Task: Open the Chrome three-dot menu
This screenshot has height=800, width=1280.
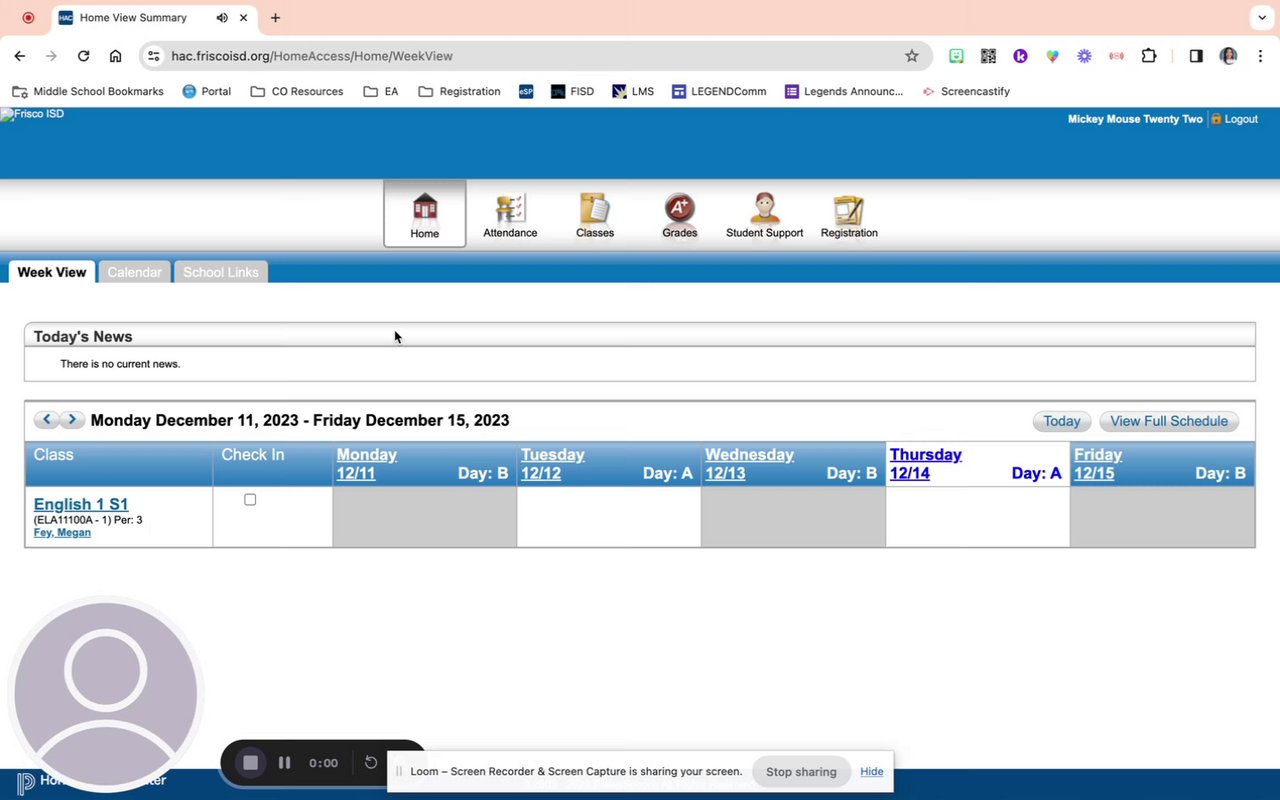Action: 1260,56
